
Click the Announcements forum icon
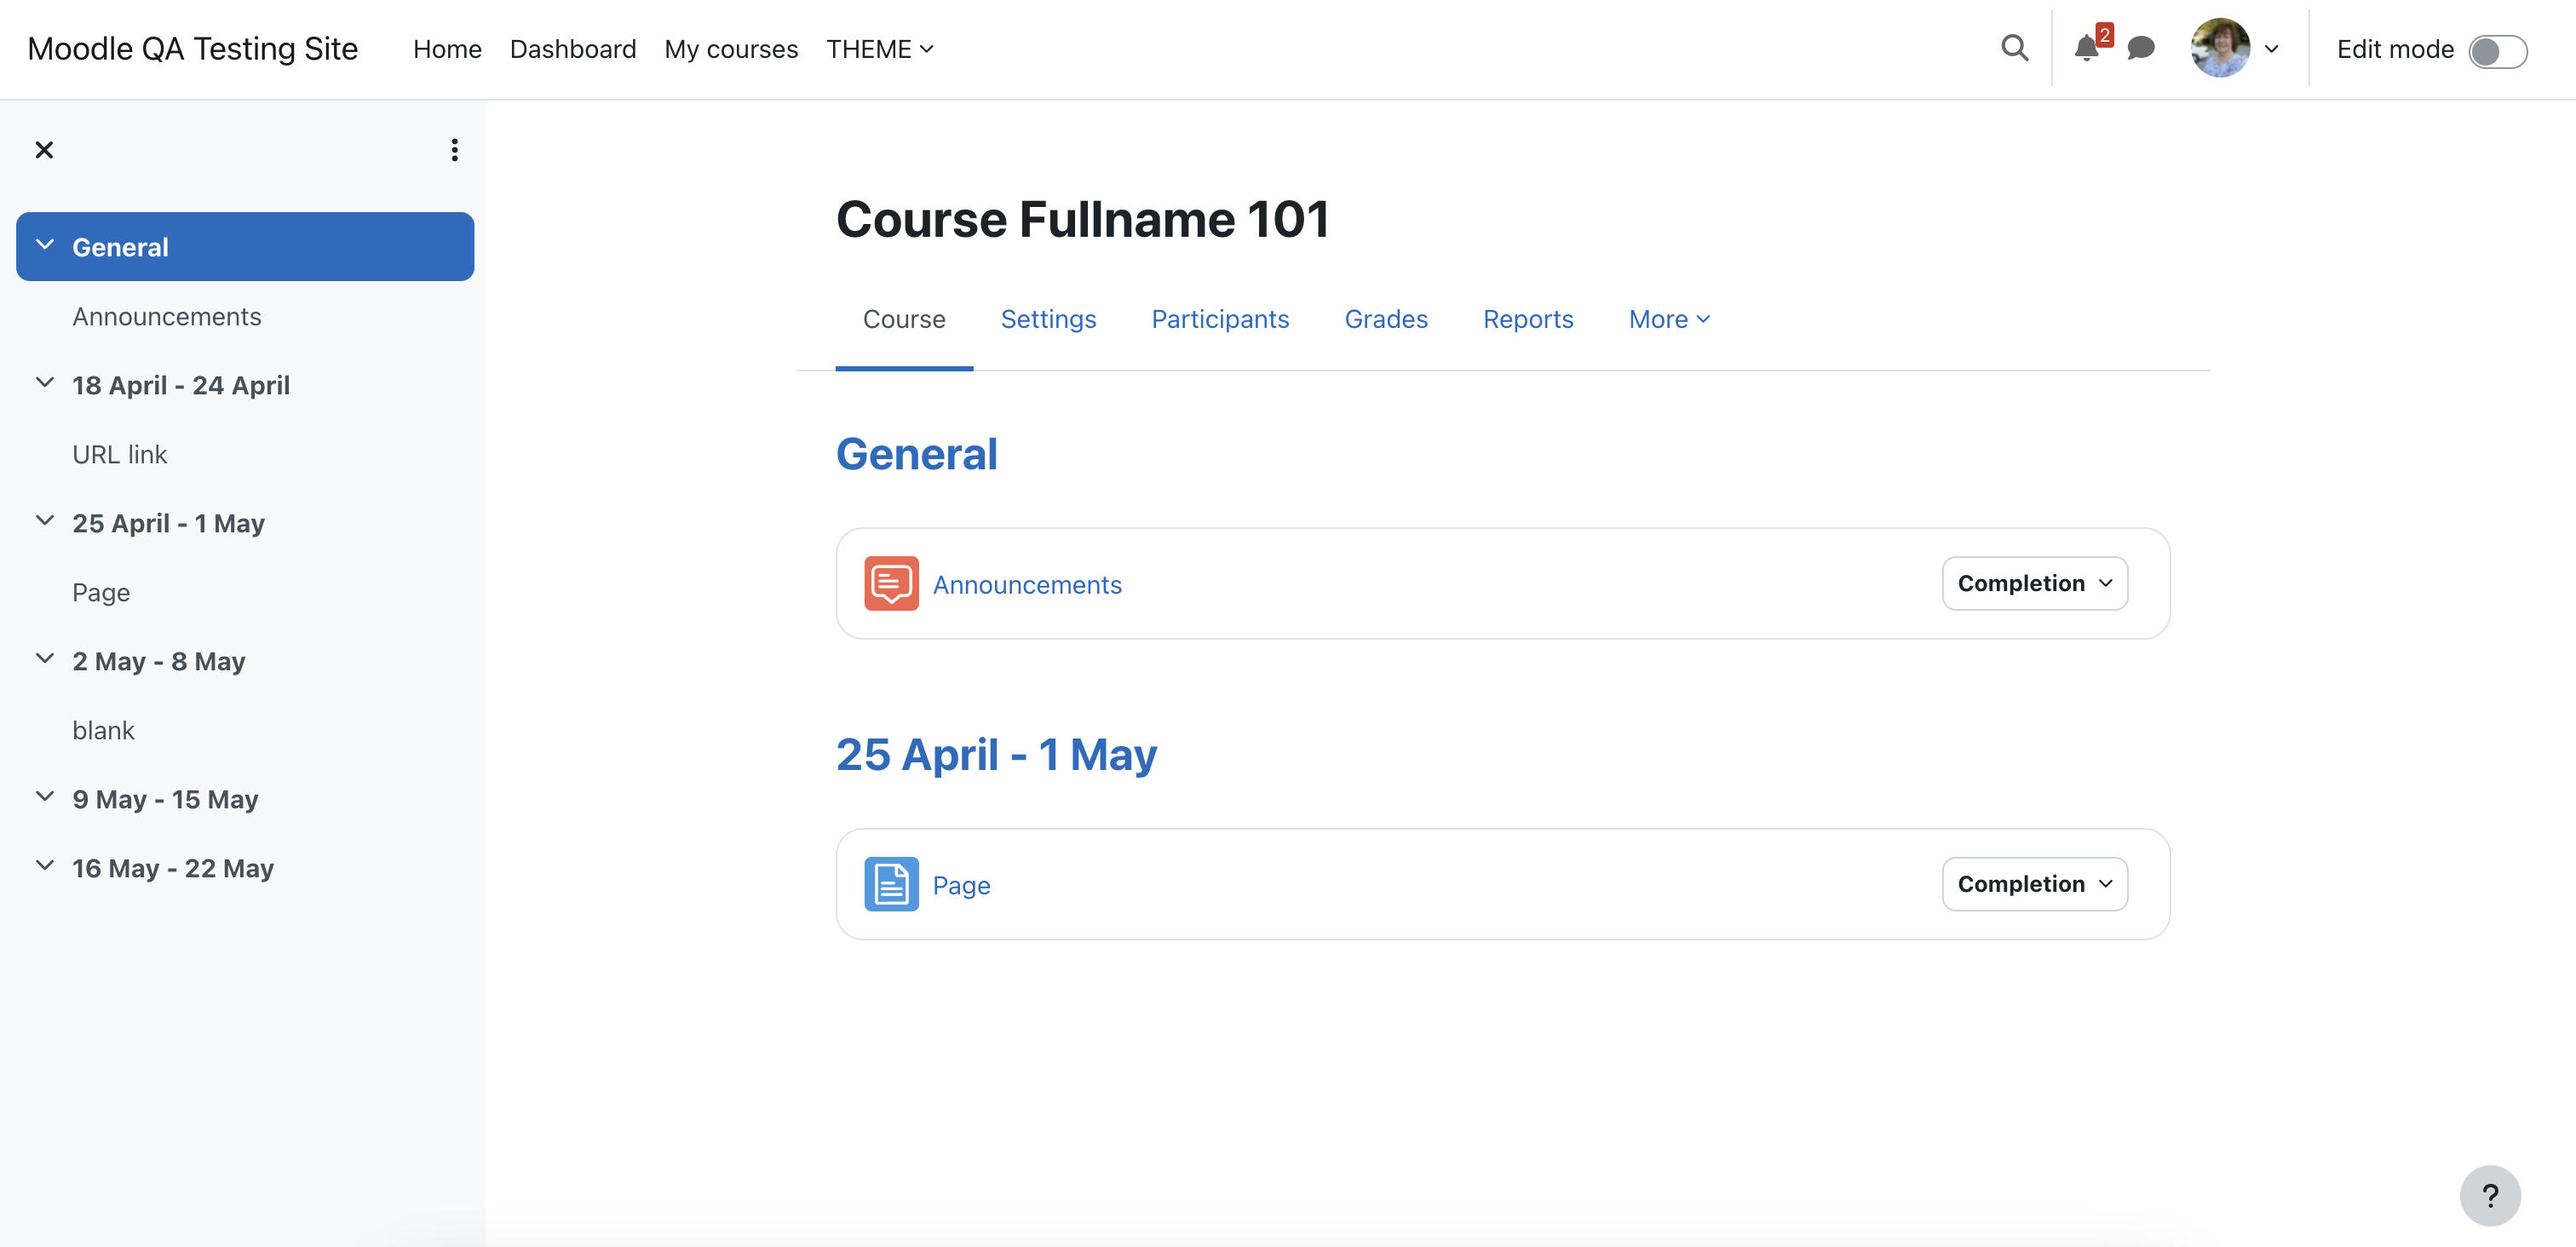[x=891, y=583]
